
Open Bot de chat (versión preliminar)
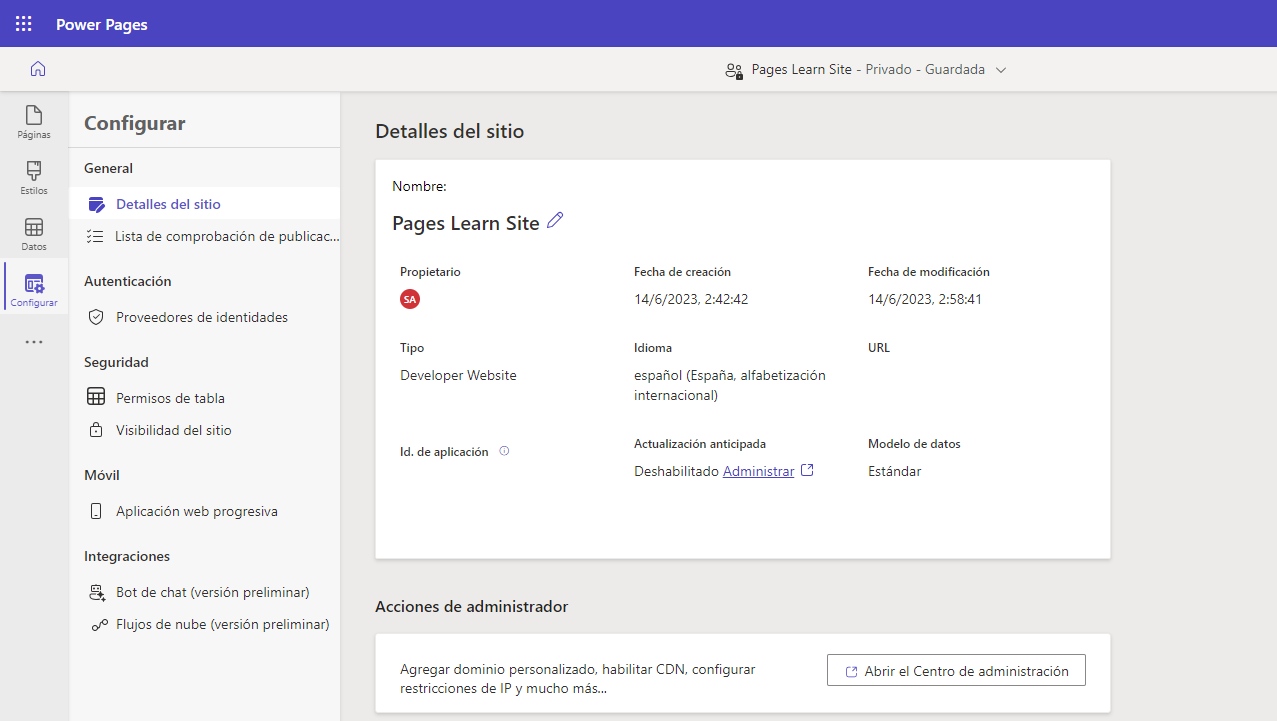click(204, 592)
